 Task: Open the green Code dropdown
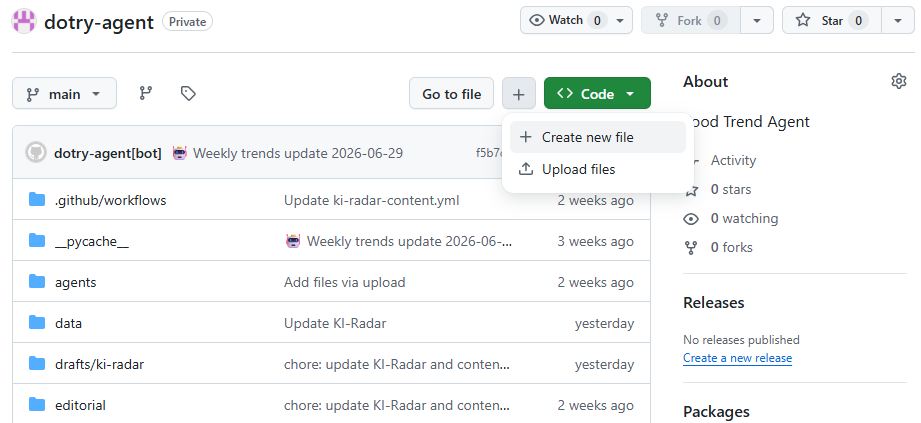click(x=597, y=93)
